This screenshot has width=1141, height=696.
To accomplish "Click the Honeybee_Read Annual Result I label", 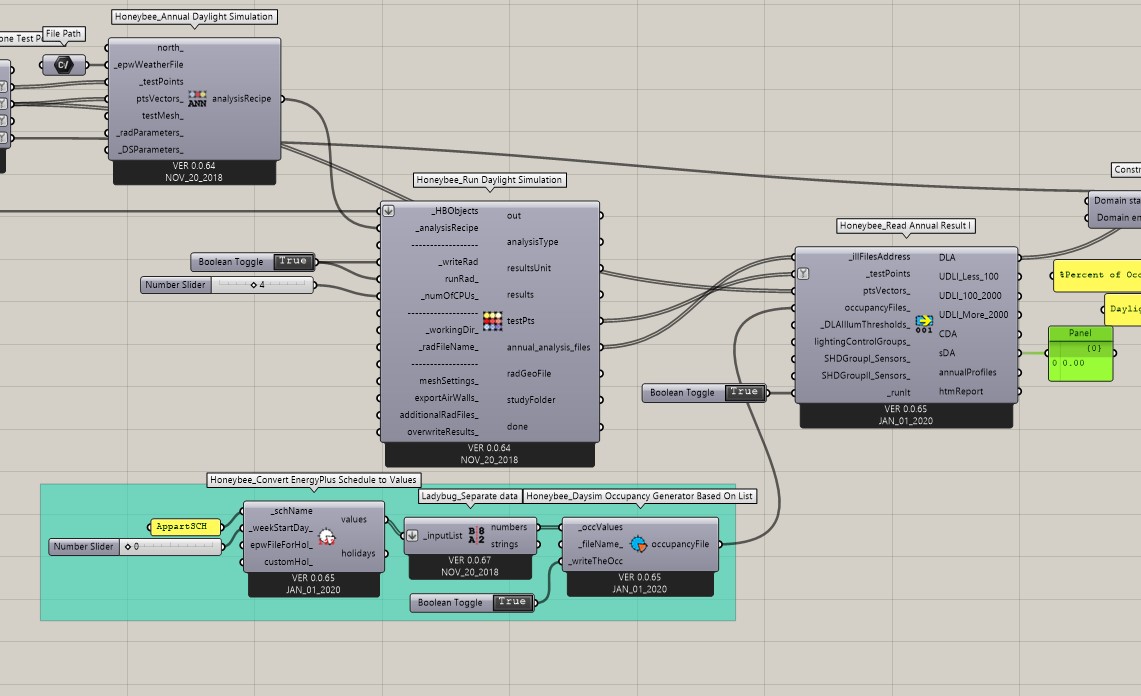I will click(x=906, y=226).
